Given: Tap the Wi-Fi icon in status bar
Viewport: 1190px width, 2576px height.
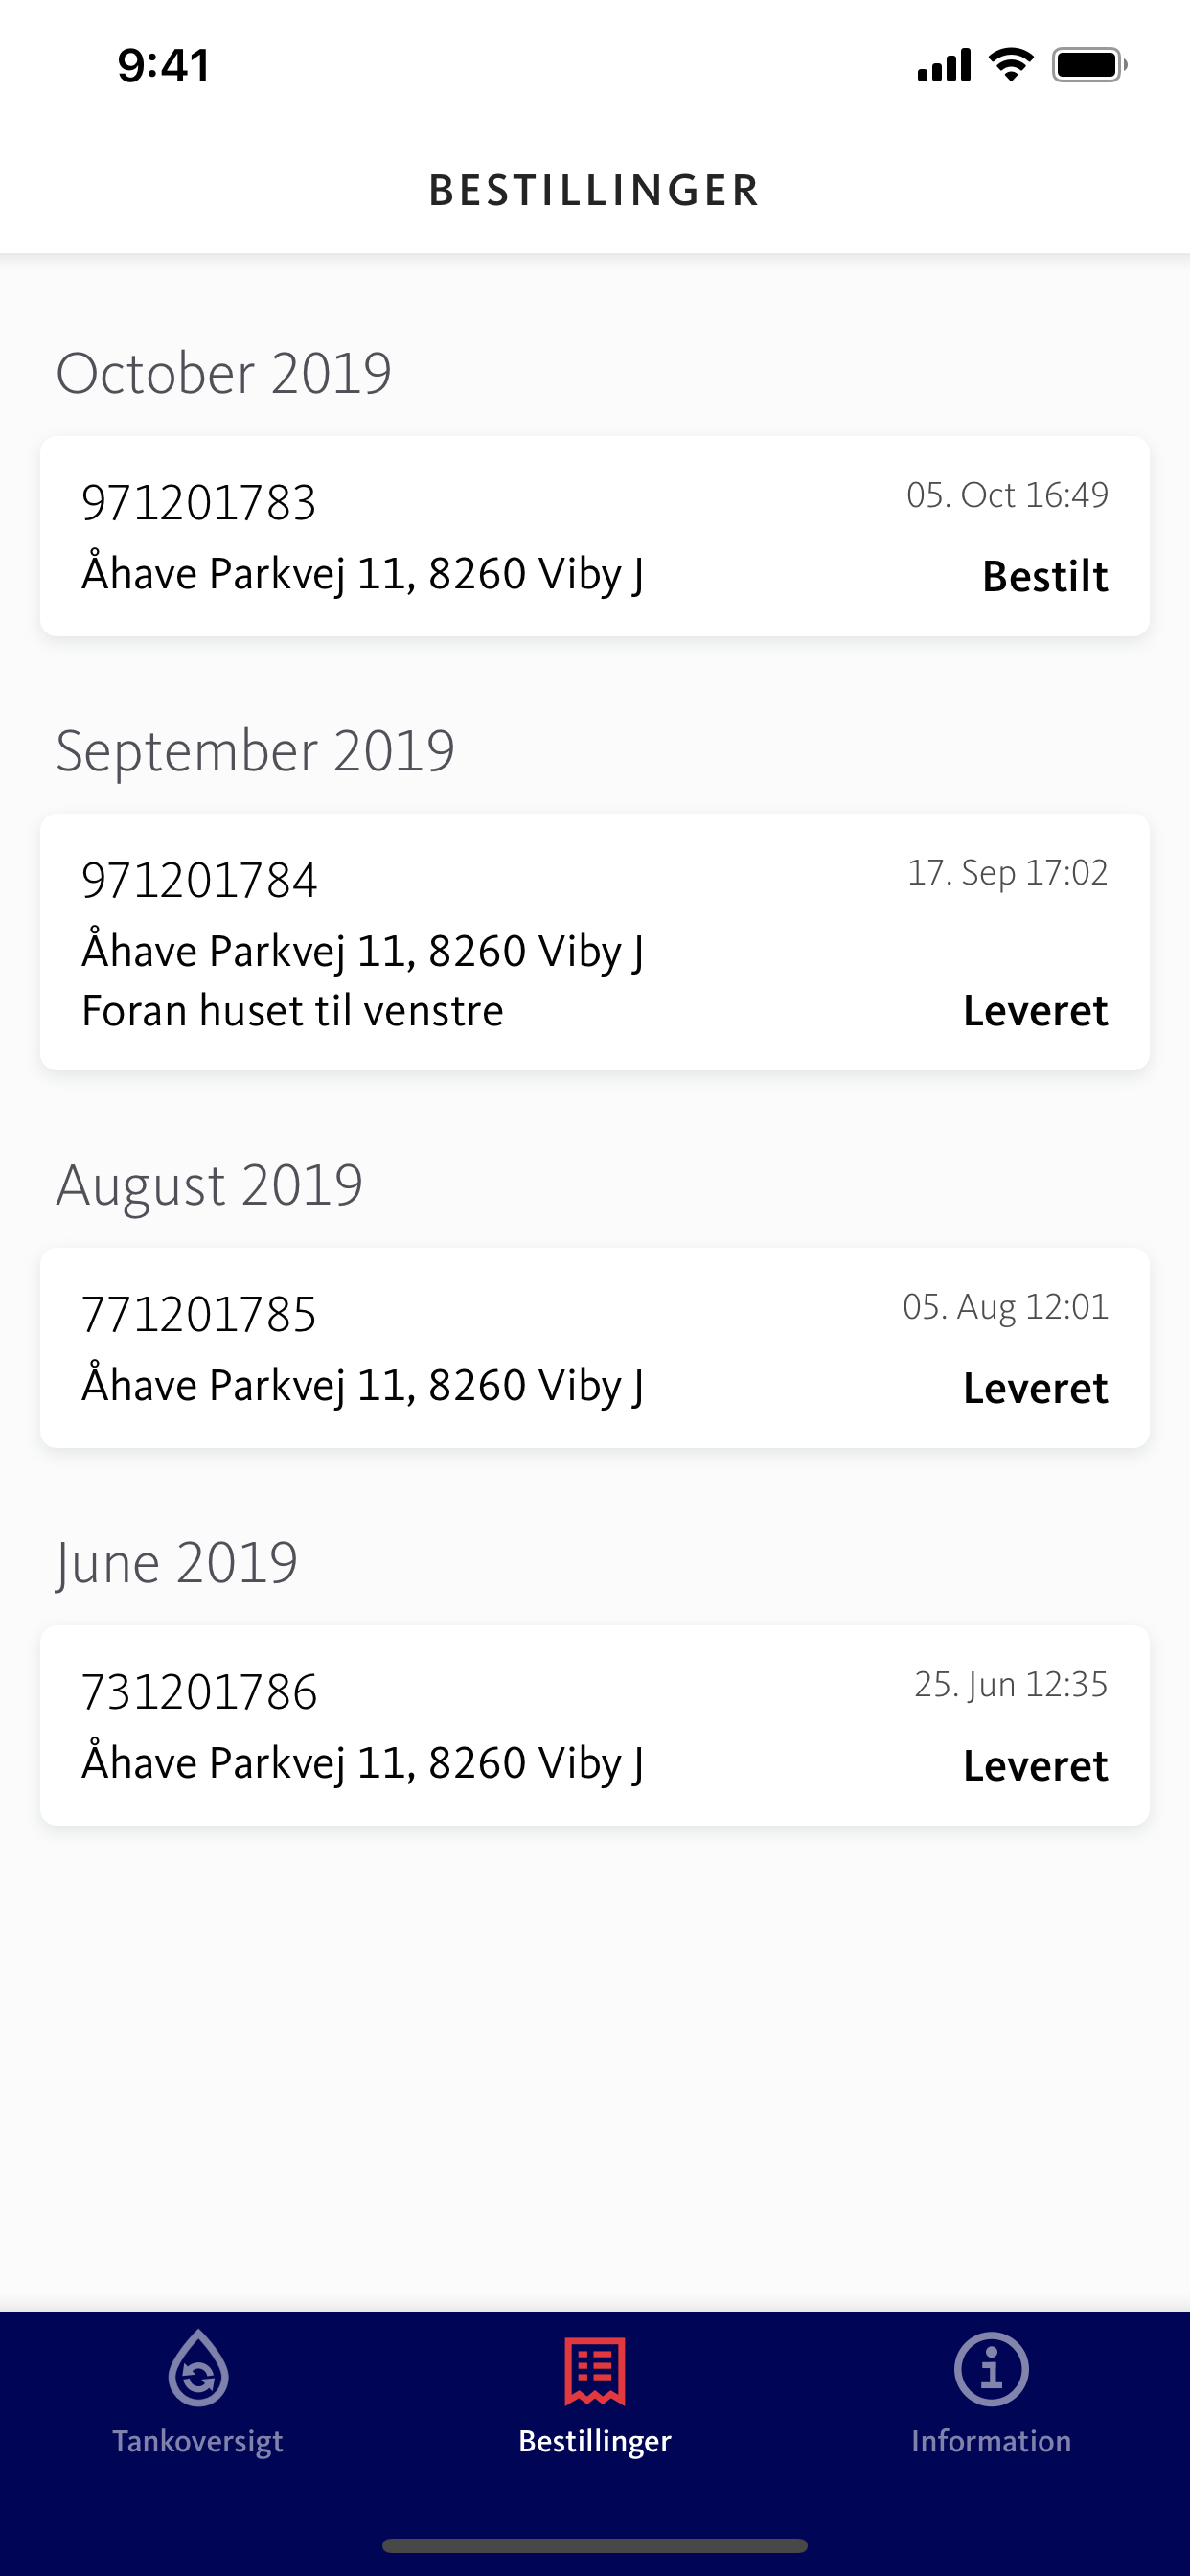Looking at the screenshot, I should tap(1011, 65).
